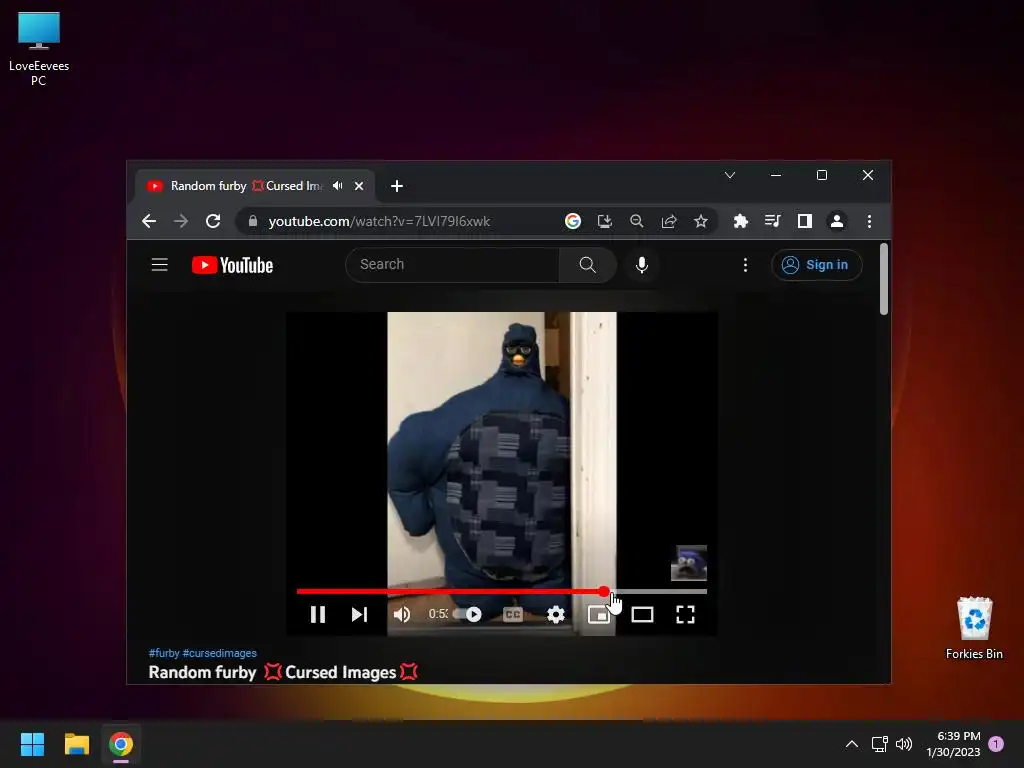Enable miniplayer mode

click(598, 615)
